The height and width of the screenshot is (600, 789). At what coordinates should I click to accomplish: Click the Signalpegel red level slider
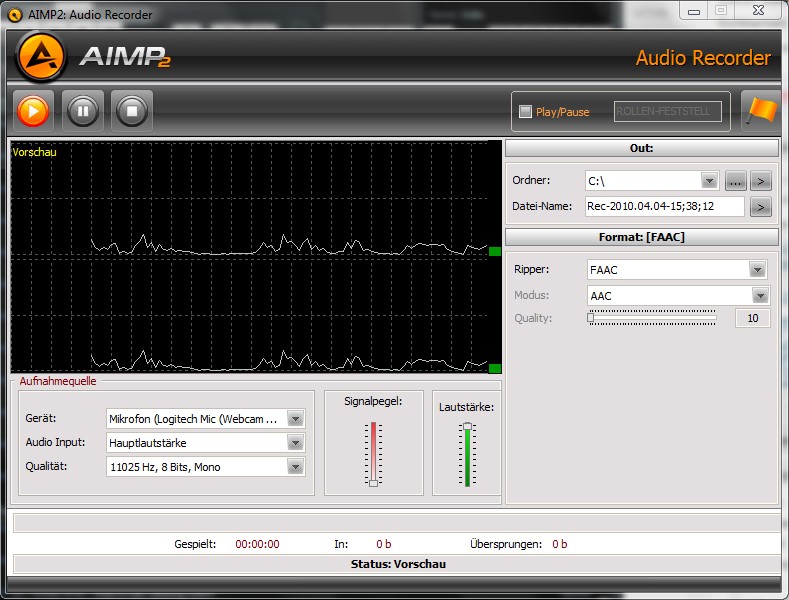tap(373, 455)
